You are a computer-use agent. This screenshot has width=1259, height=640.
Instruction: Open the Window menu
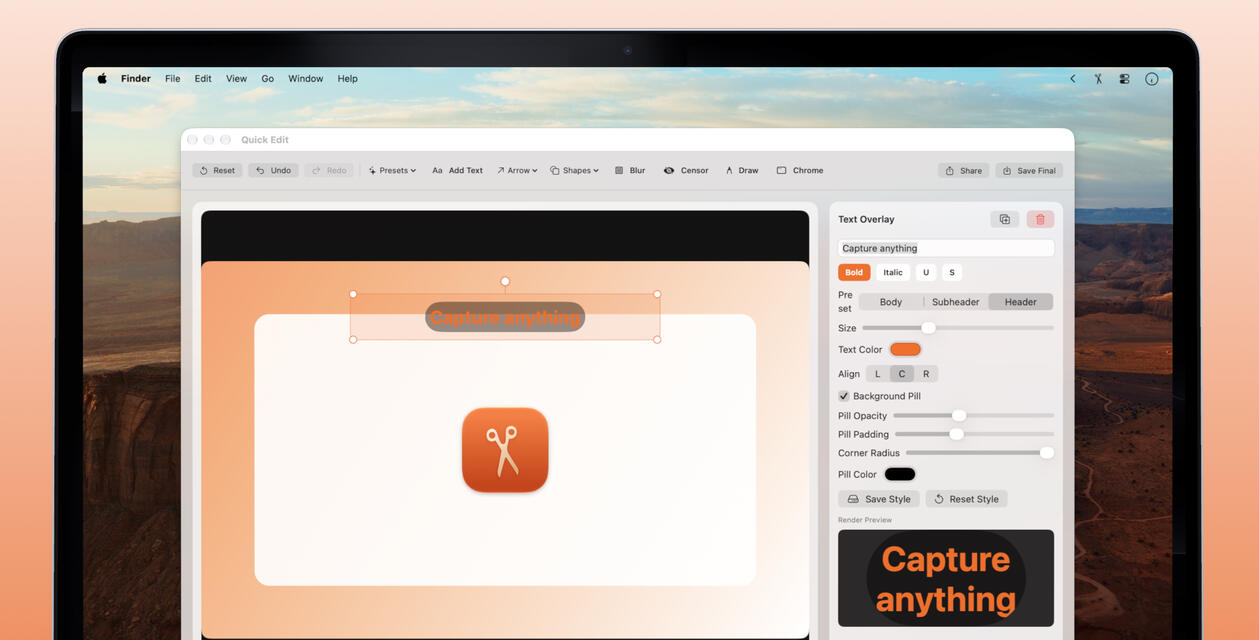click(x=306, y=79)
